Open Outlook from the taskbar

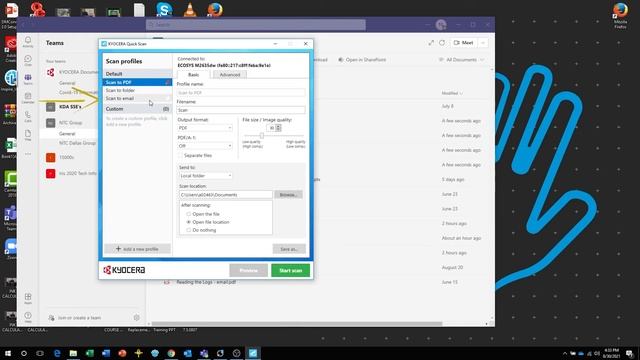click(187, 353)
